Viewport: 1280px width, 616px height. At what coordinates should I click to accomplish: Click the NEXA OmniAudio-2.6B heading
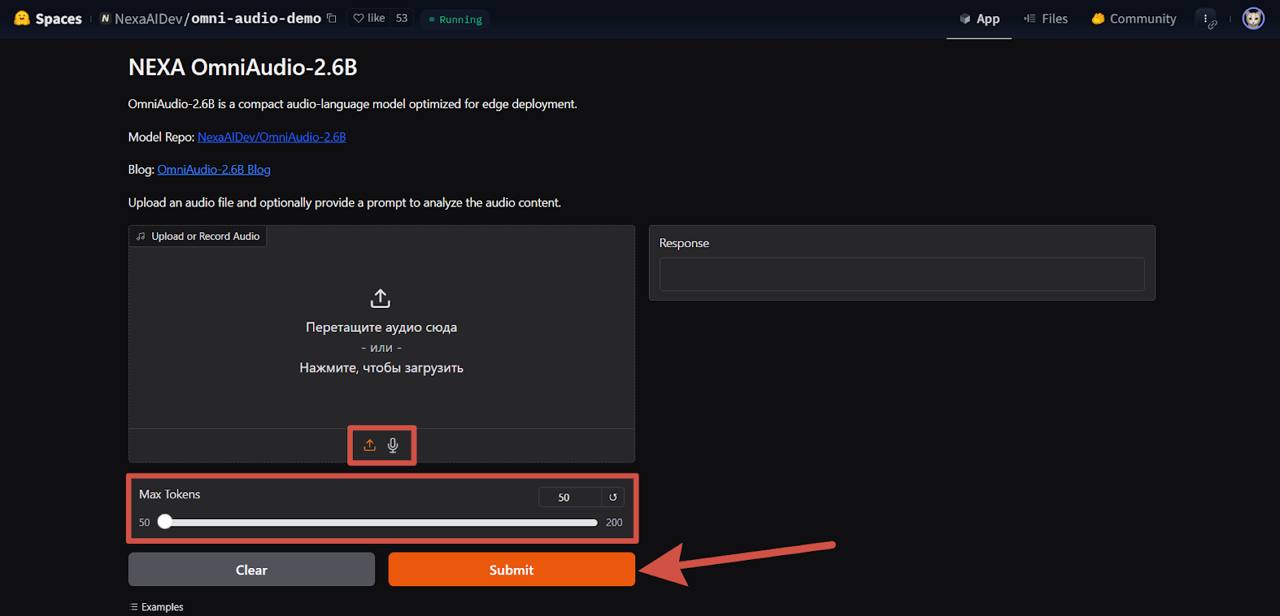[x=243, y=68]
